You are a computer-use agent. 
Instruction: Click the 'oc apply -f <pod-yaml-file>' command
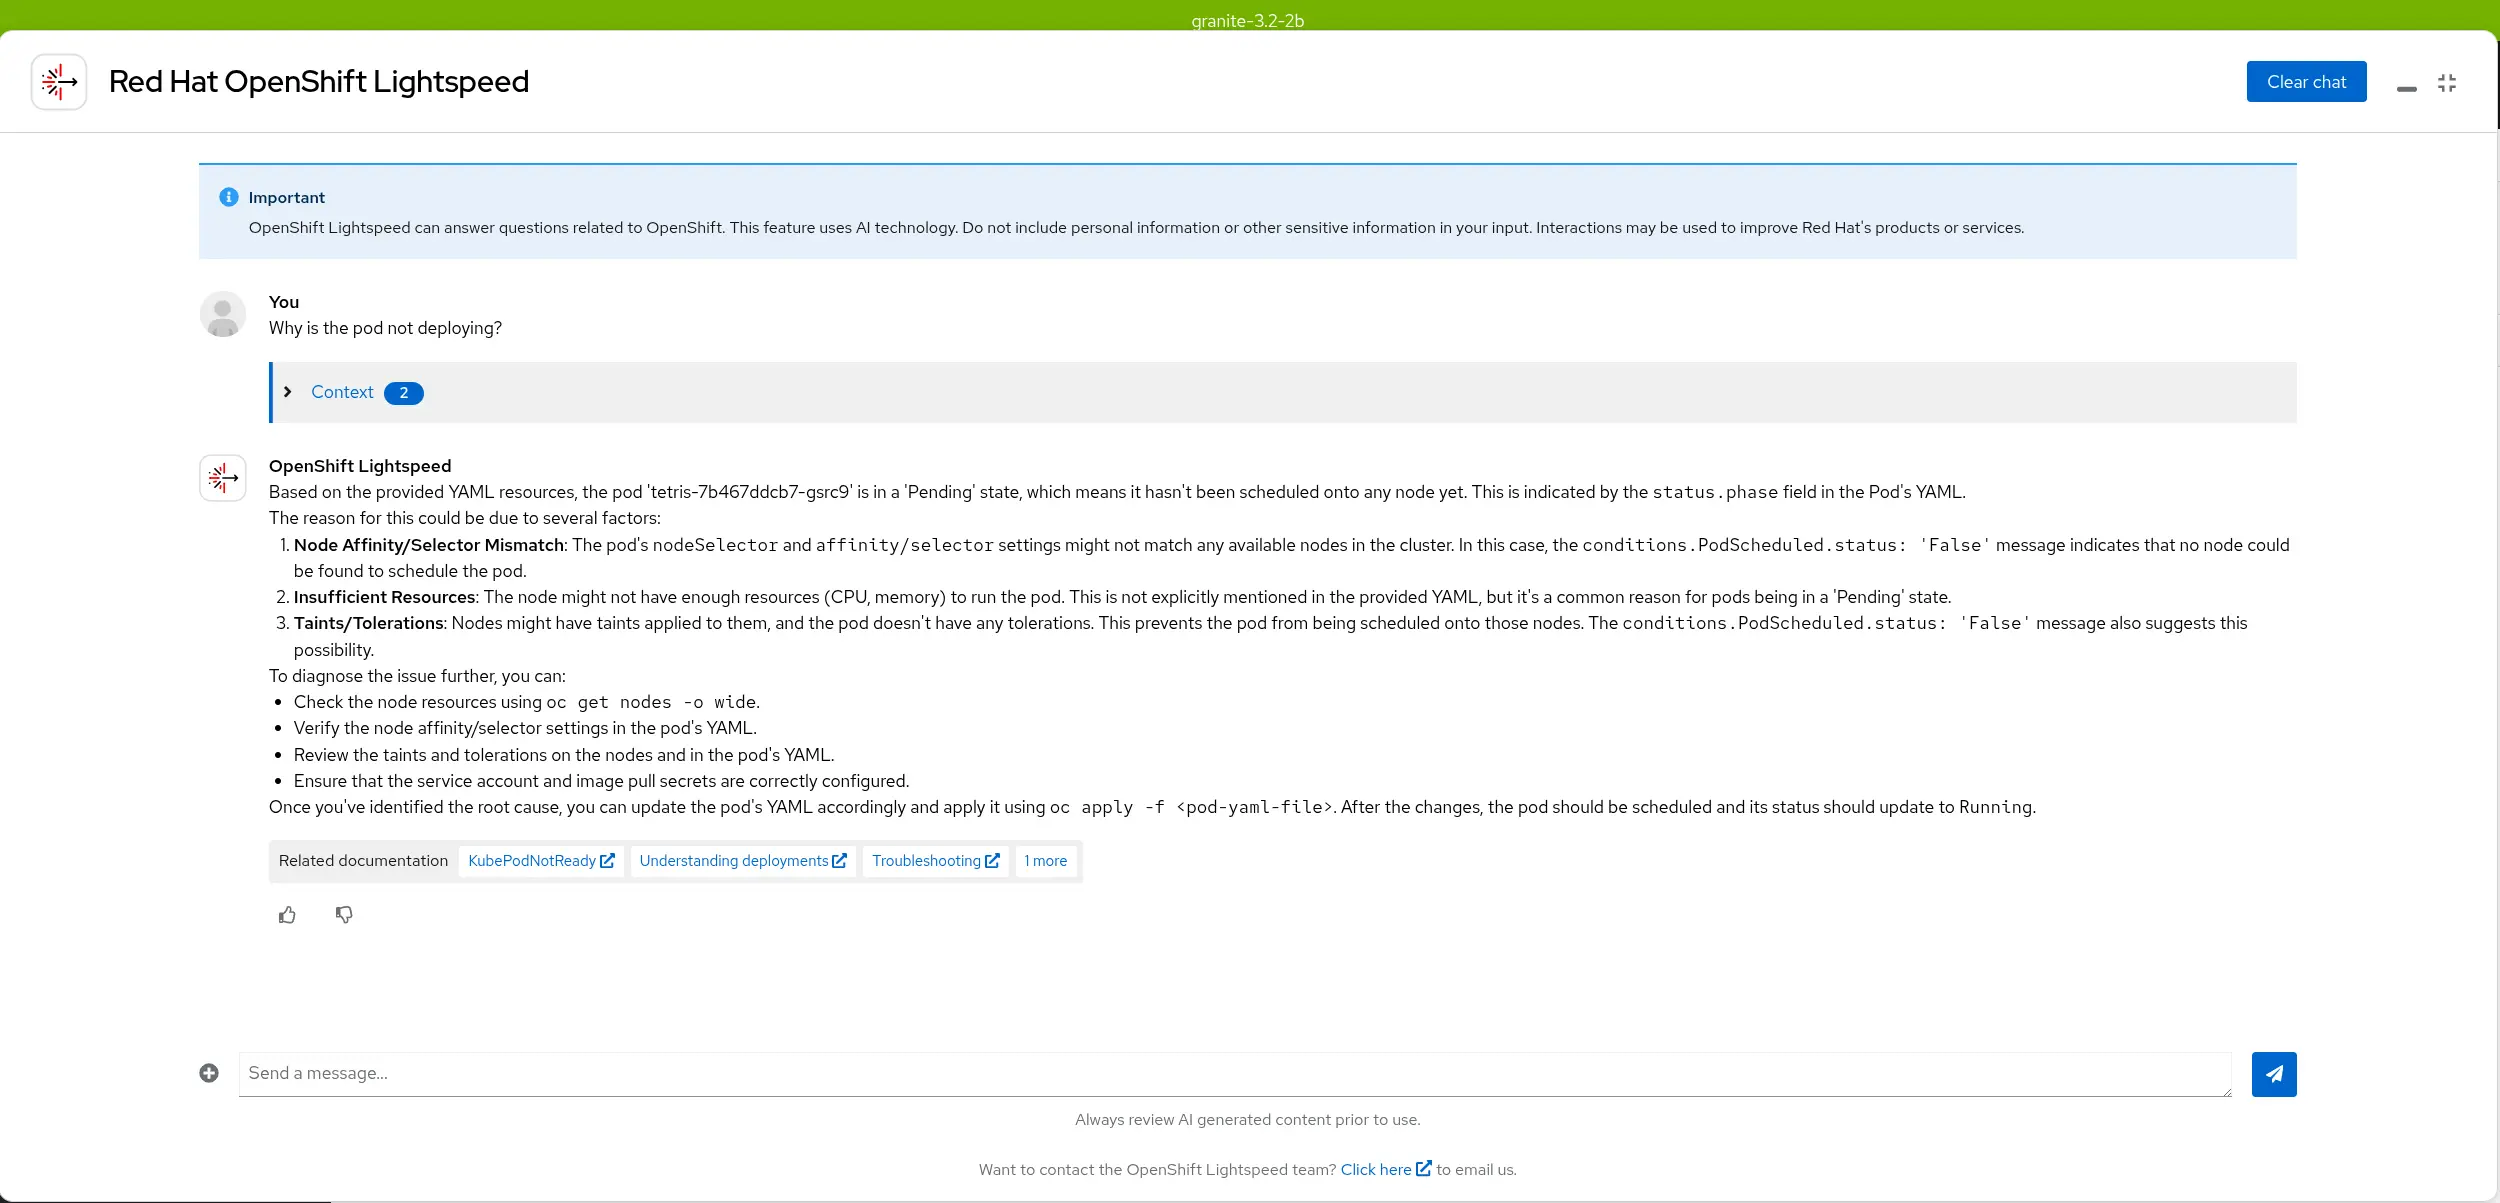[x=1191, y=807]
